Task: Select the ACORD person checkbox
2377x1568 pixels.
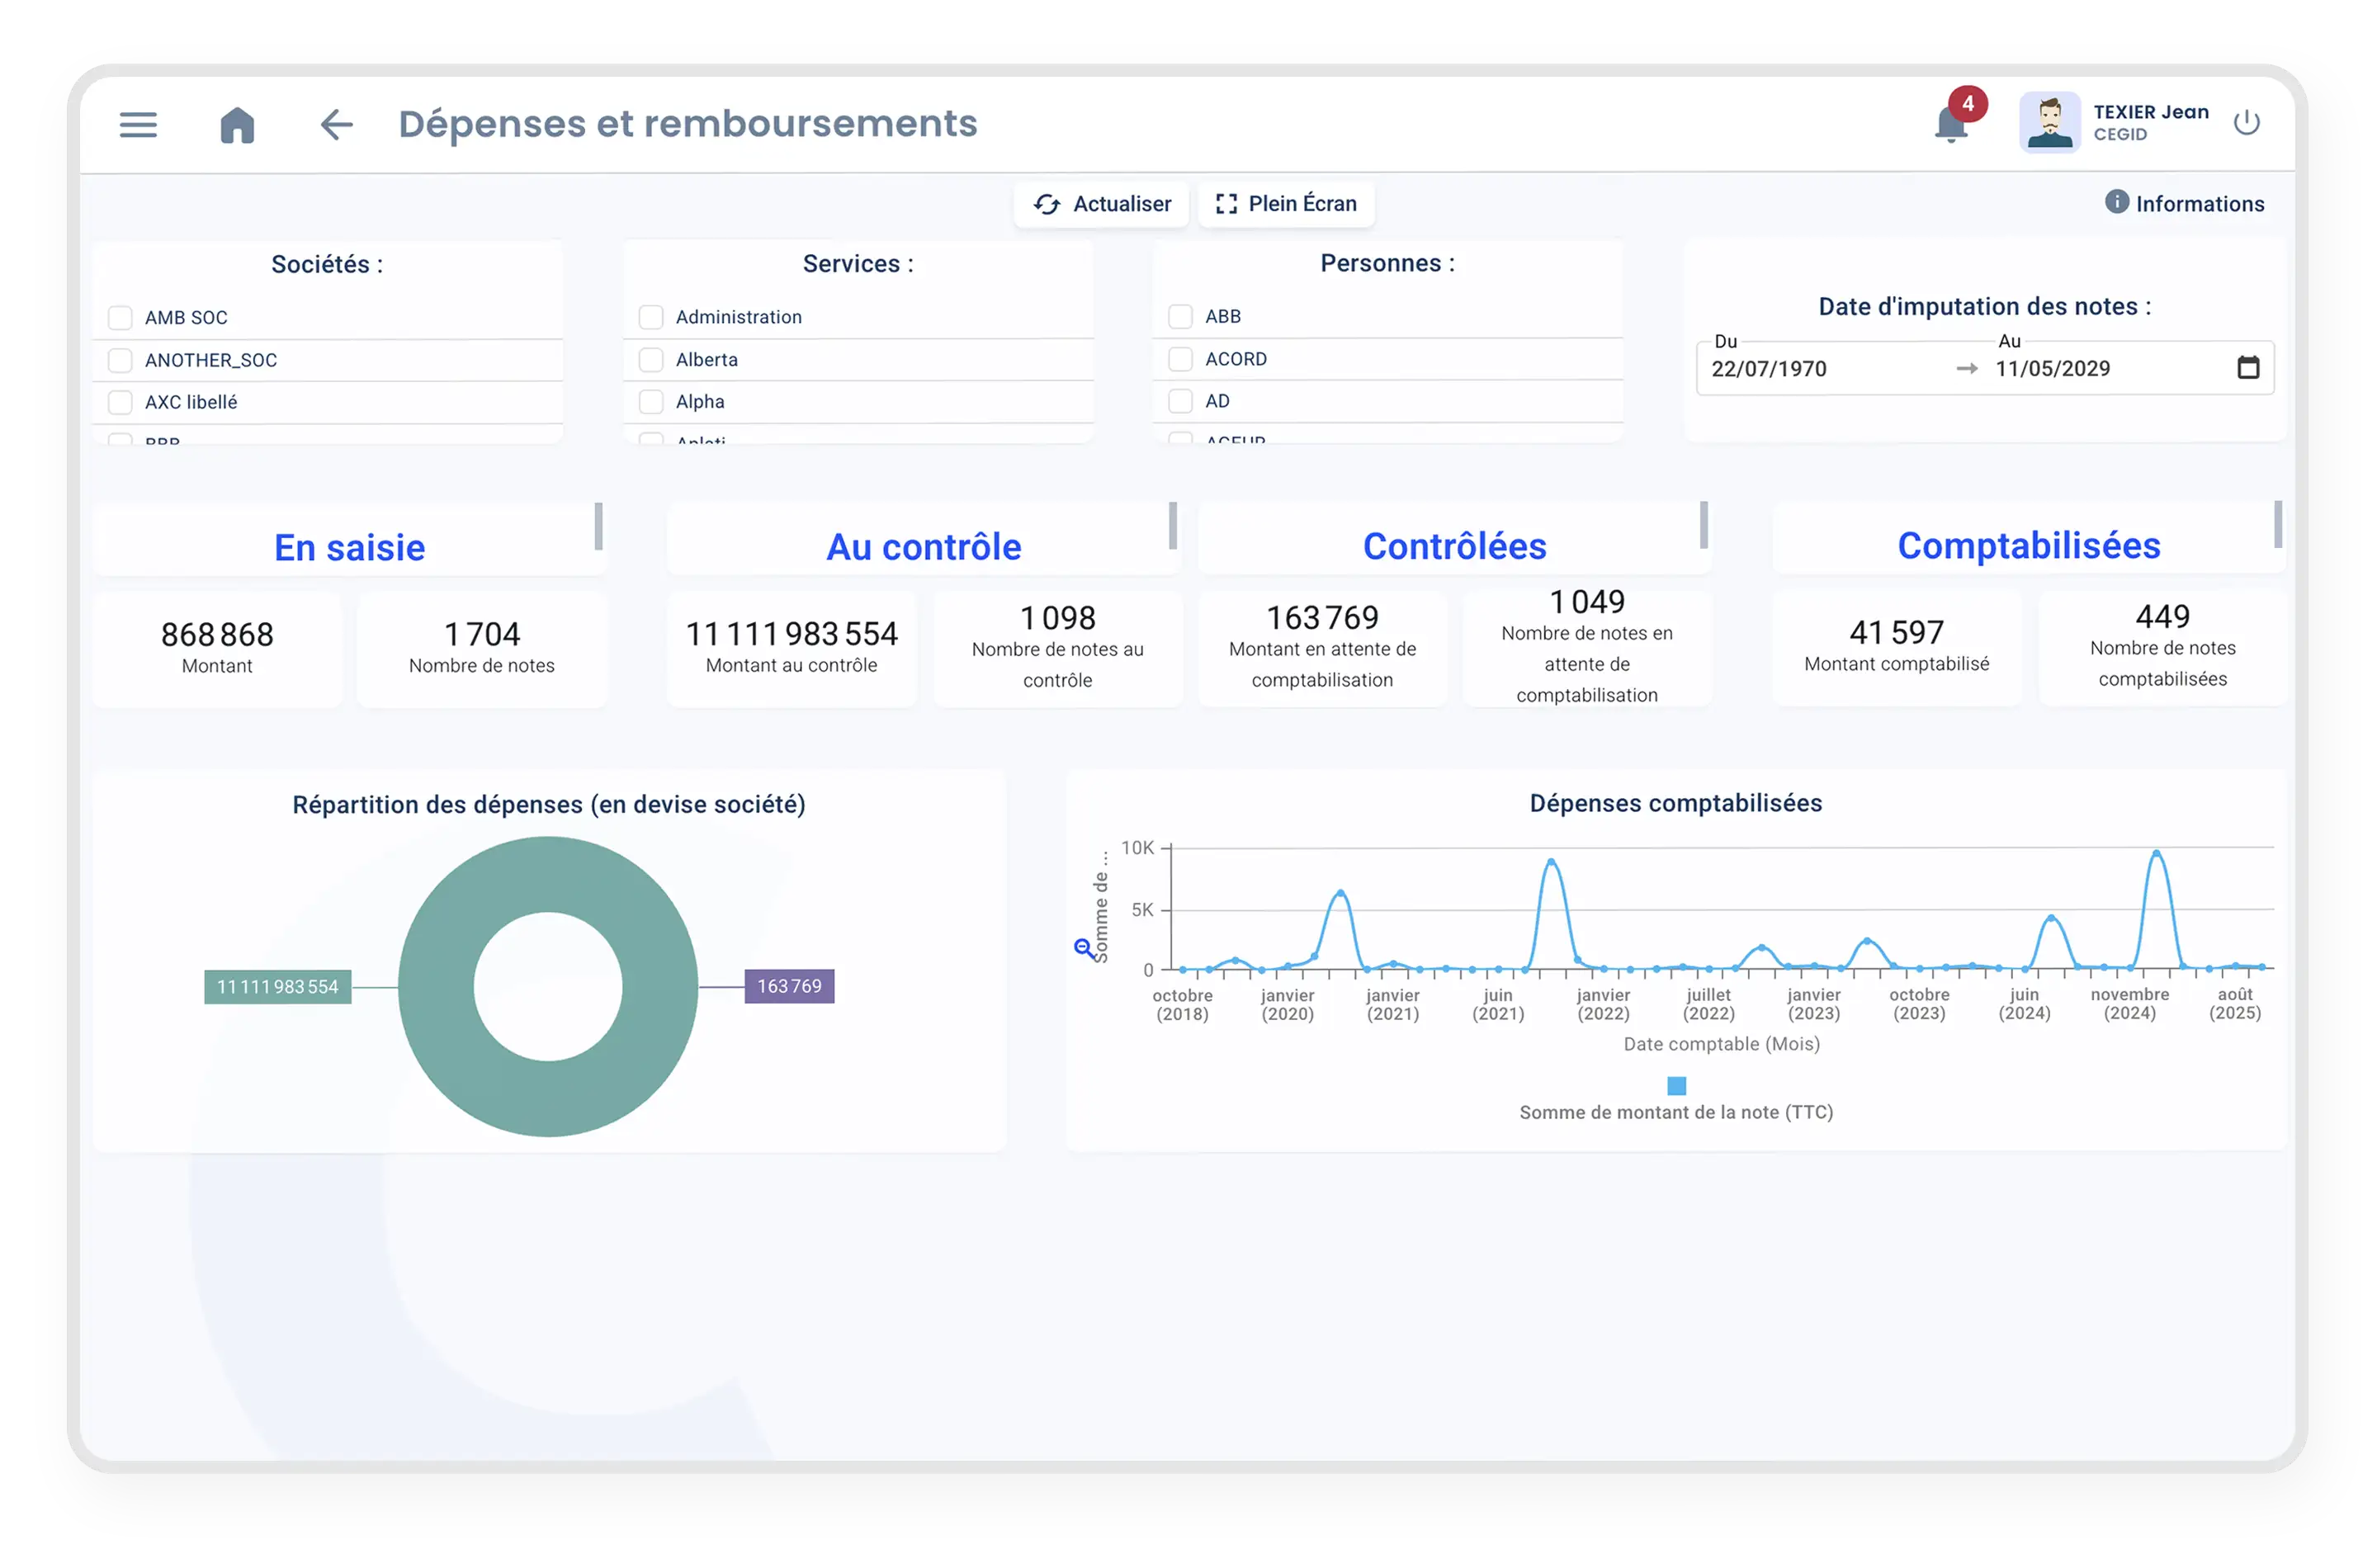Action: pos(1180,359)
